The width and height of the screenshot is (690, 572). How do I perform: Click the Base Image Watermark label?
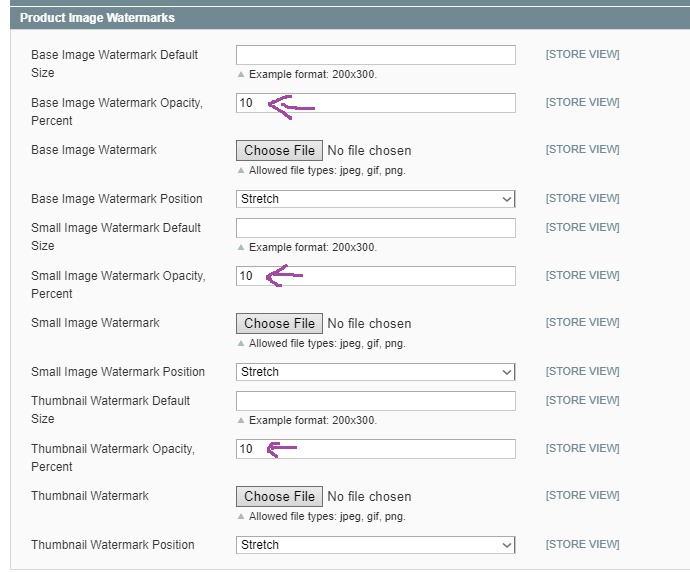tap(94, 150)
